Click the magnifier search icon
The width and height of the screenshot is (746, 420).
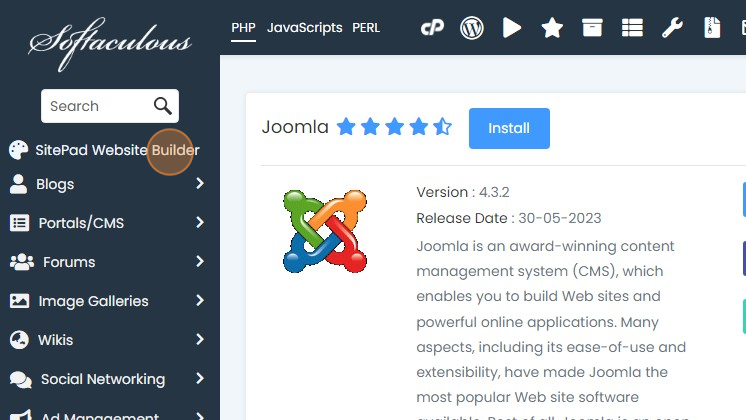(x=163, y=106)
